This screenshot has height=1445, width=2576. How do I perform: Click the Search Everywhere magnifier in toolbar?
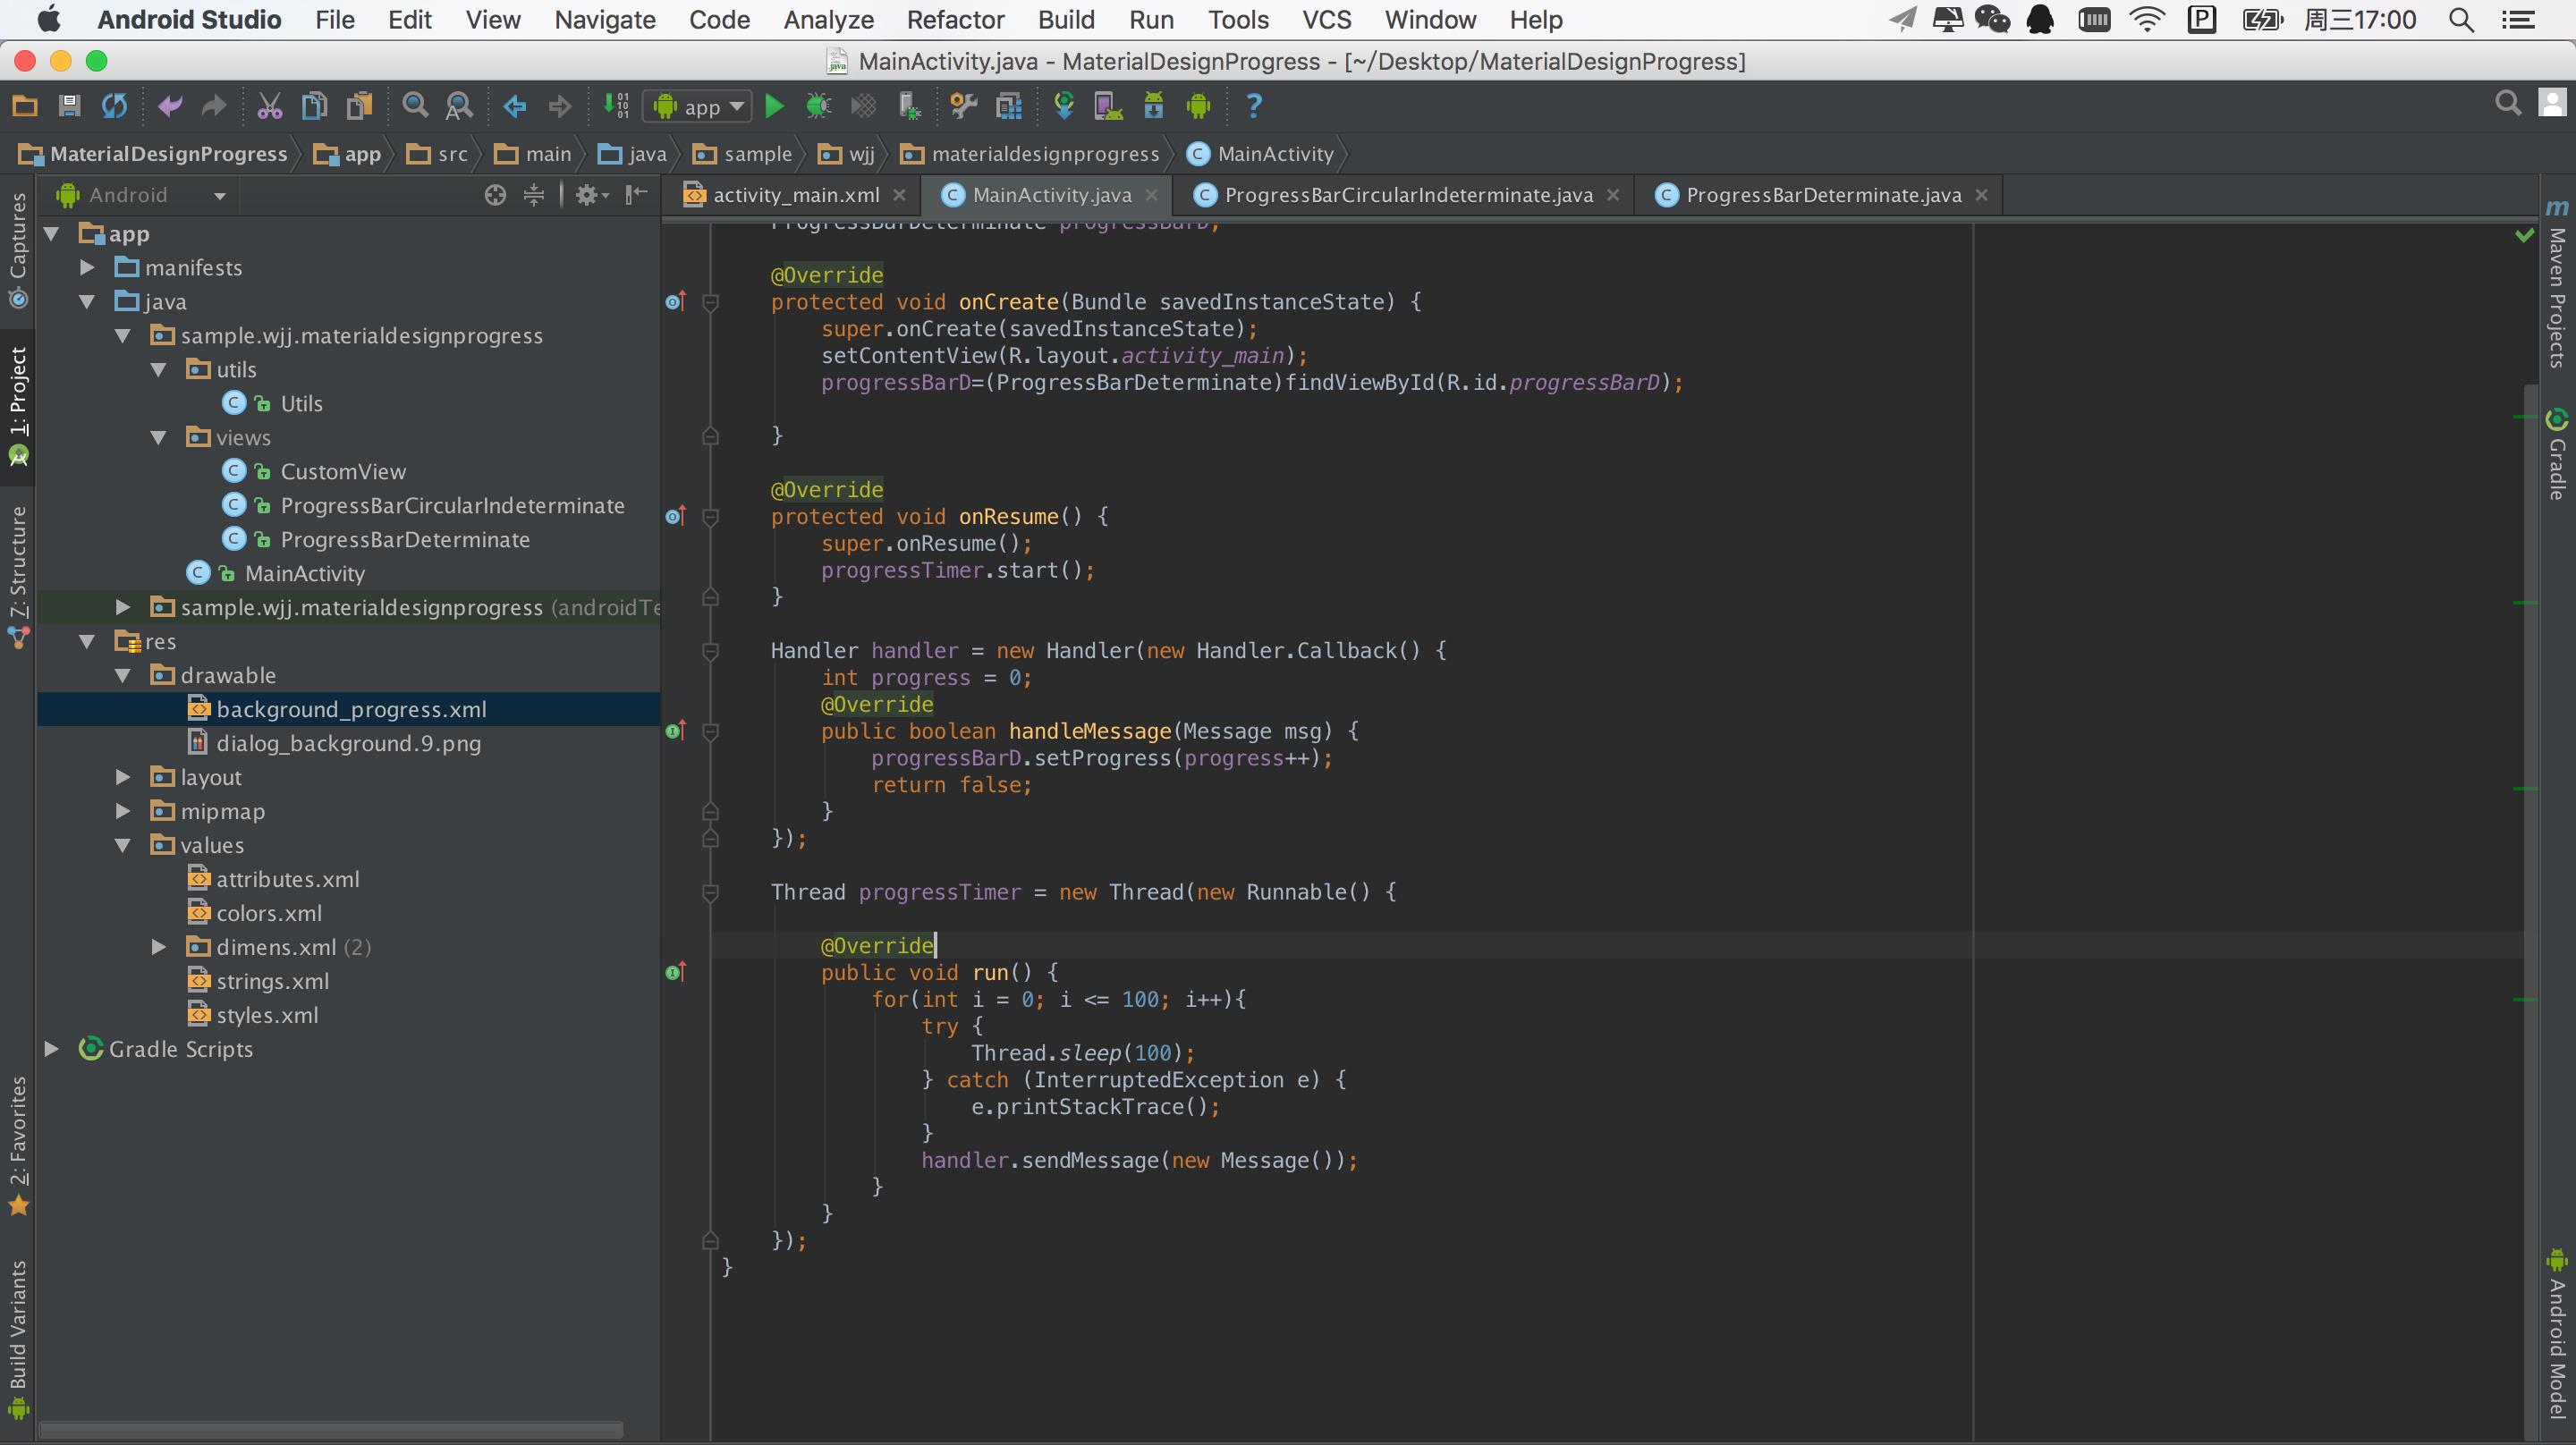click(x=2508, y=104)
